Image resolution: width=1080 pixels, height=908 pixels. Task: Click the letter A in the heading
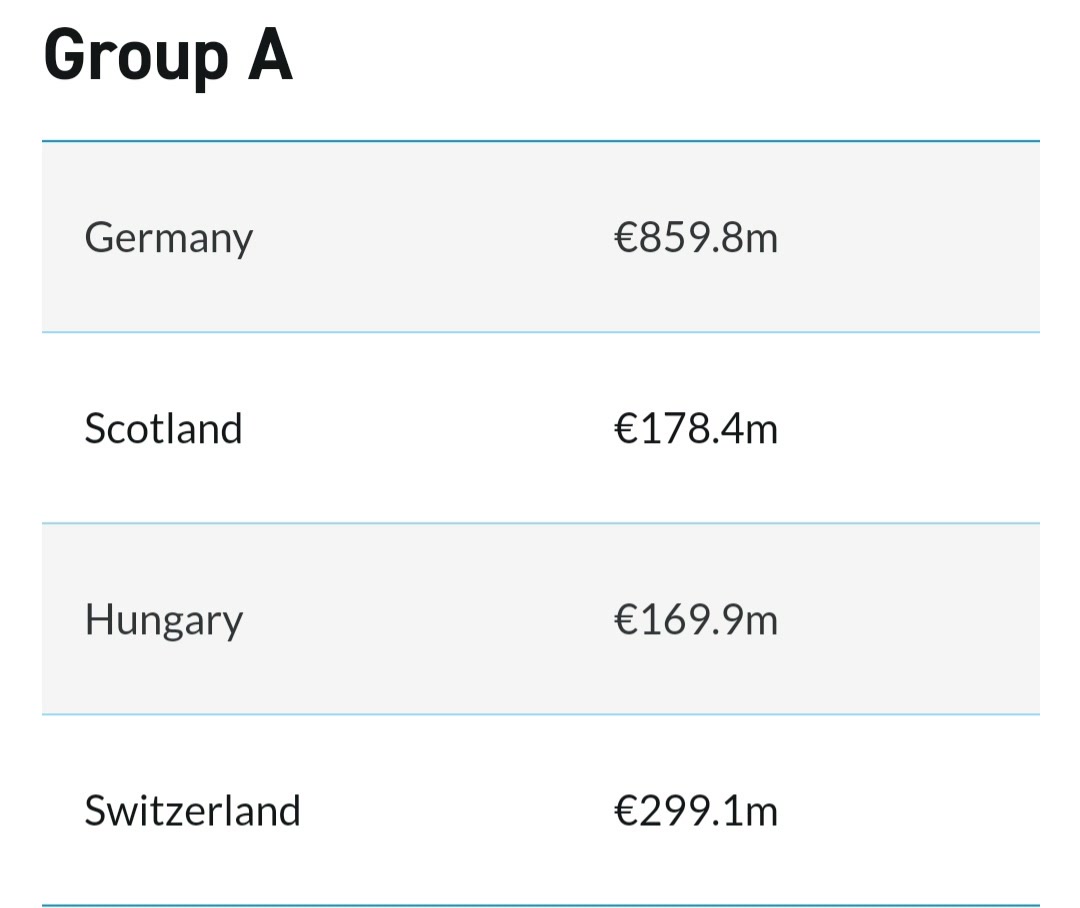click(270, 54)
